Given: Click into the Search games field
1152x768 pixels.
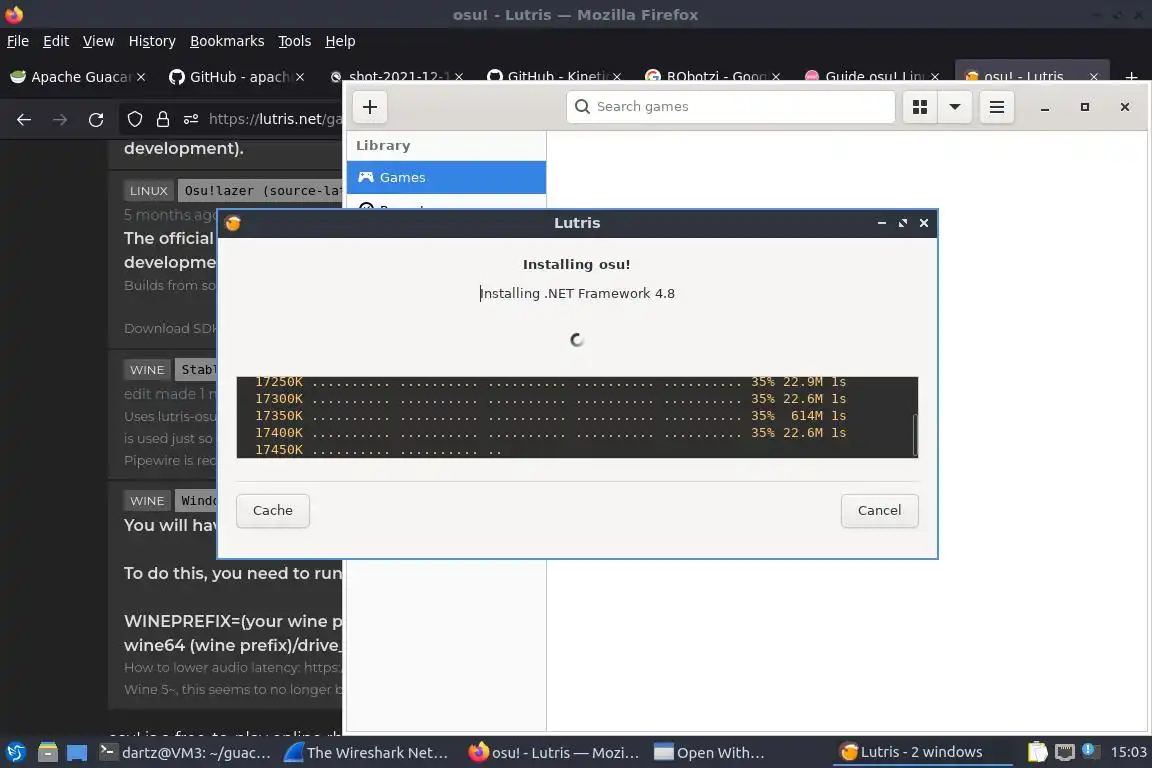Looking at the screenshot, I should pyautogui.click(x=730, y=107).
